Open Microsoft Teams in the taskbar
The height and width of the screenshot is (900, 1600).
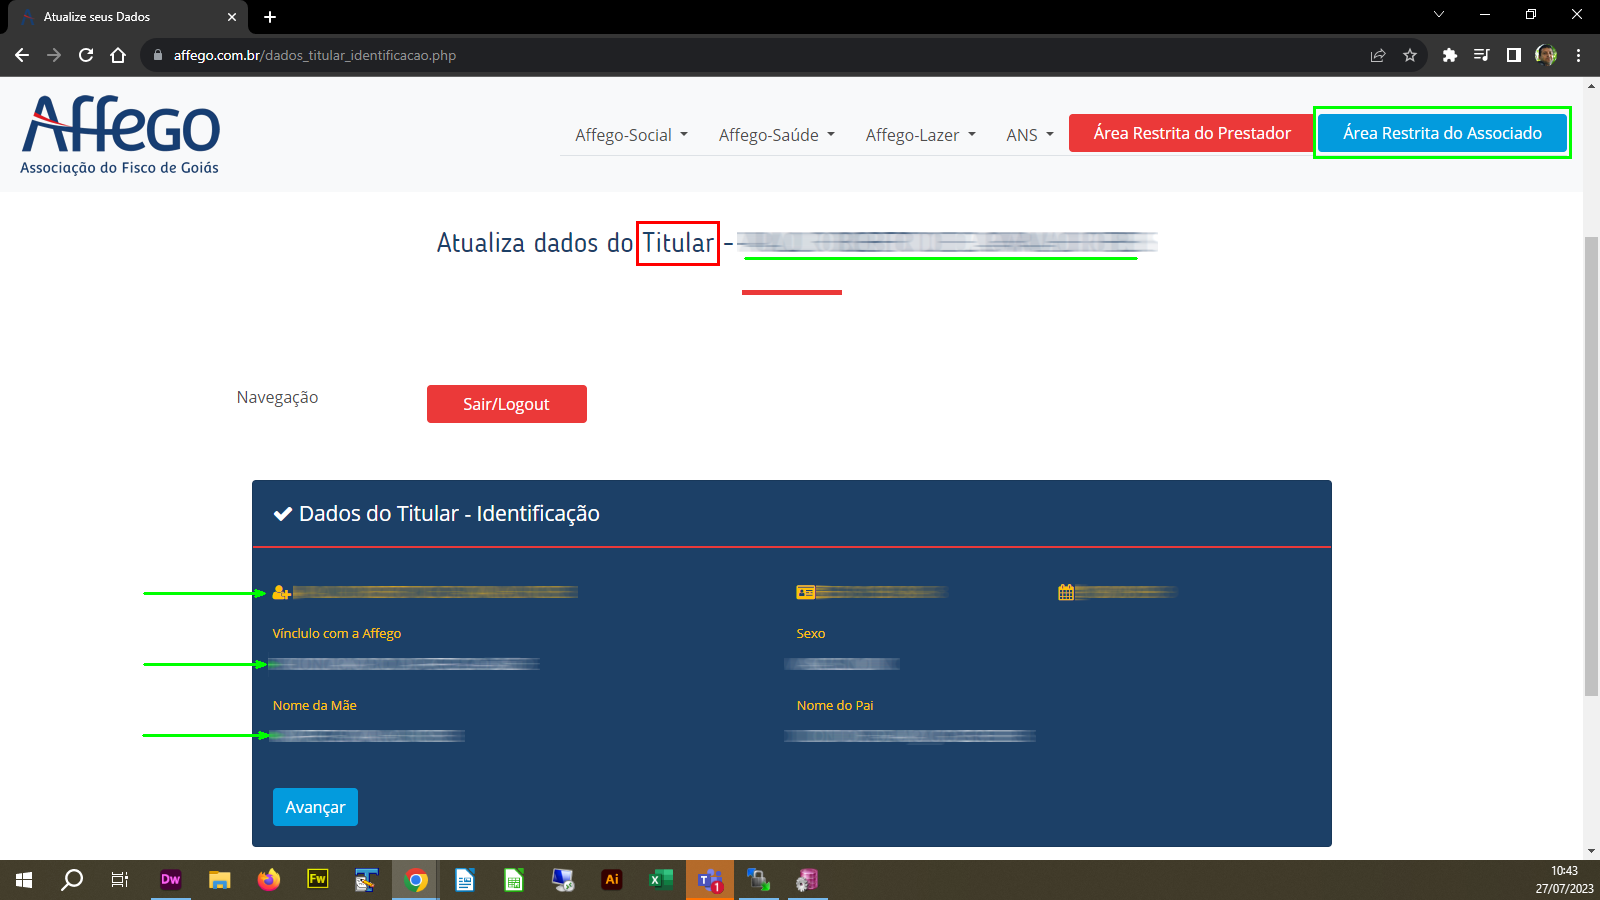click(x=709, y=880)
